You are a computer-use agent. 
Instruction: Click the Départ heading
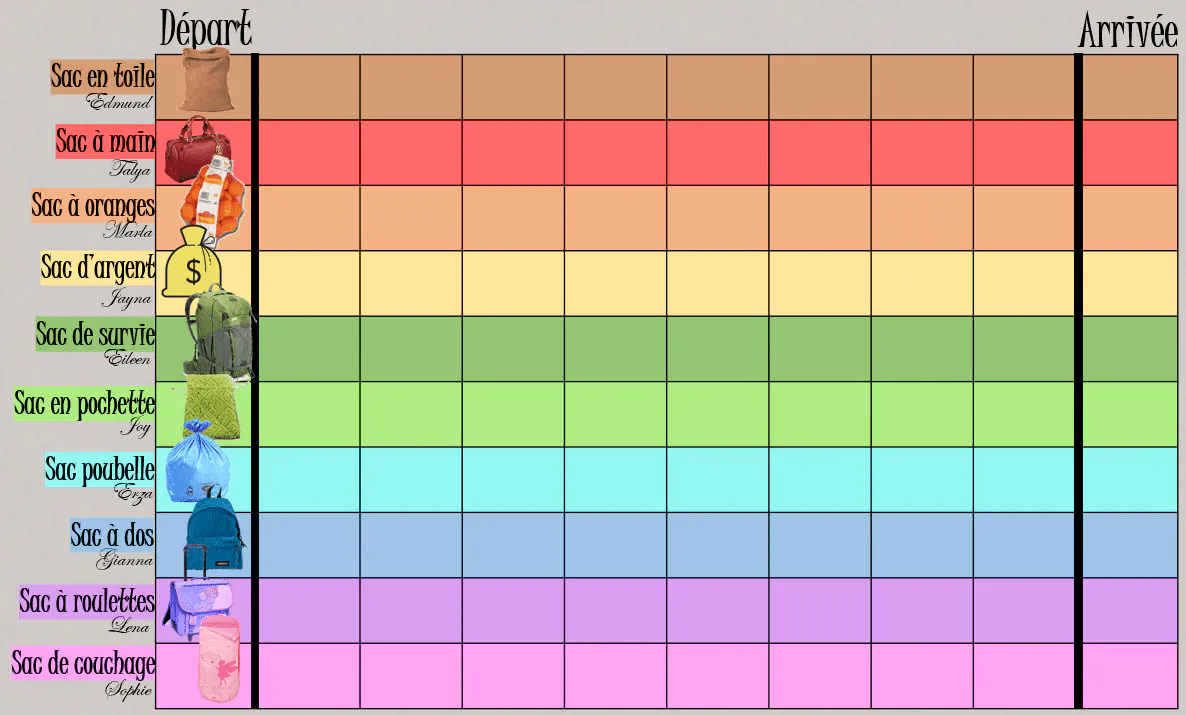206,29
